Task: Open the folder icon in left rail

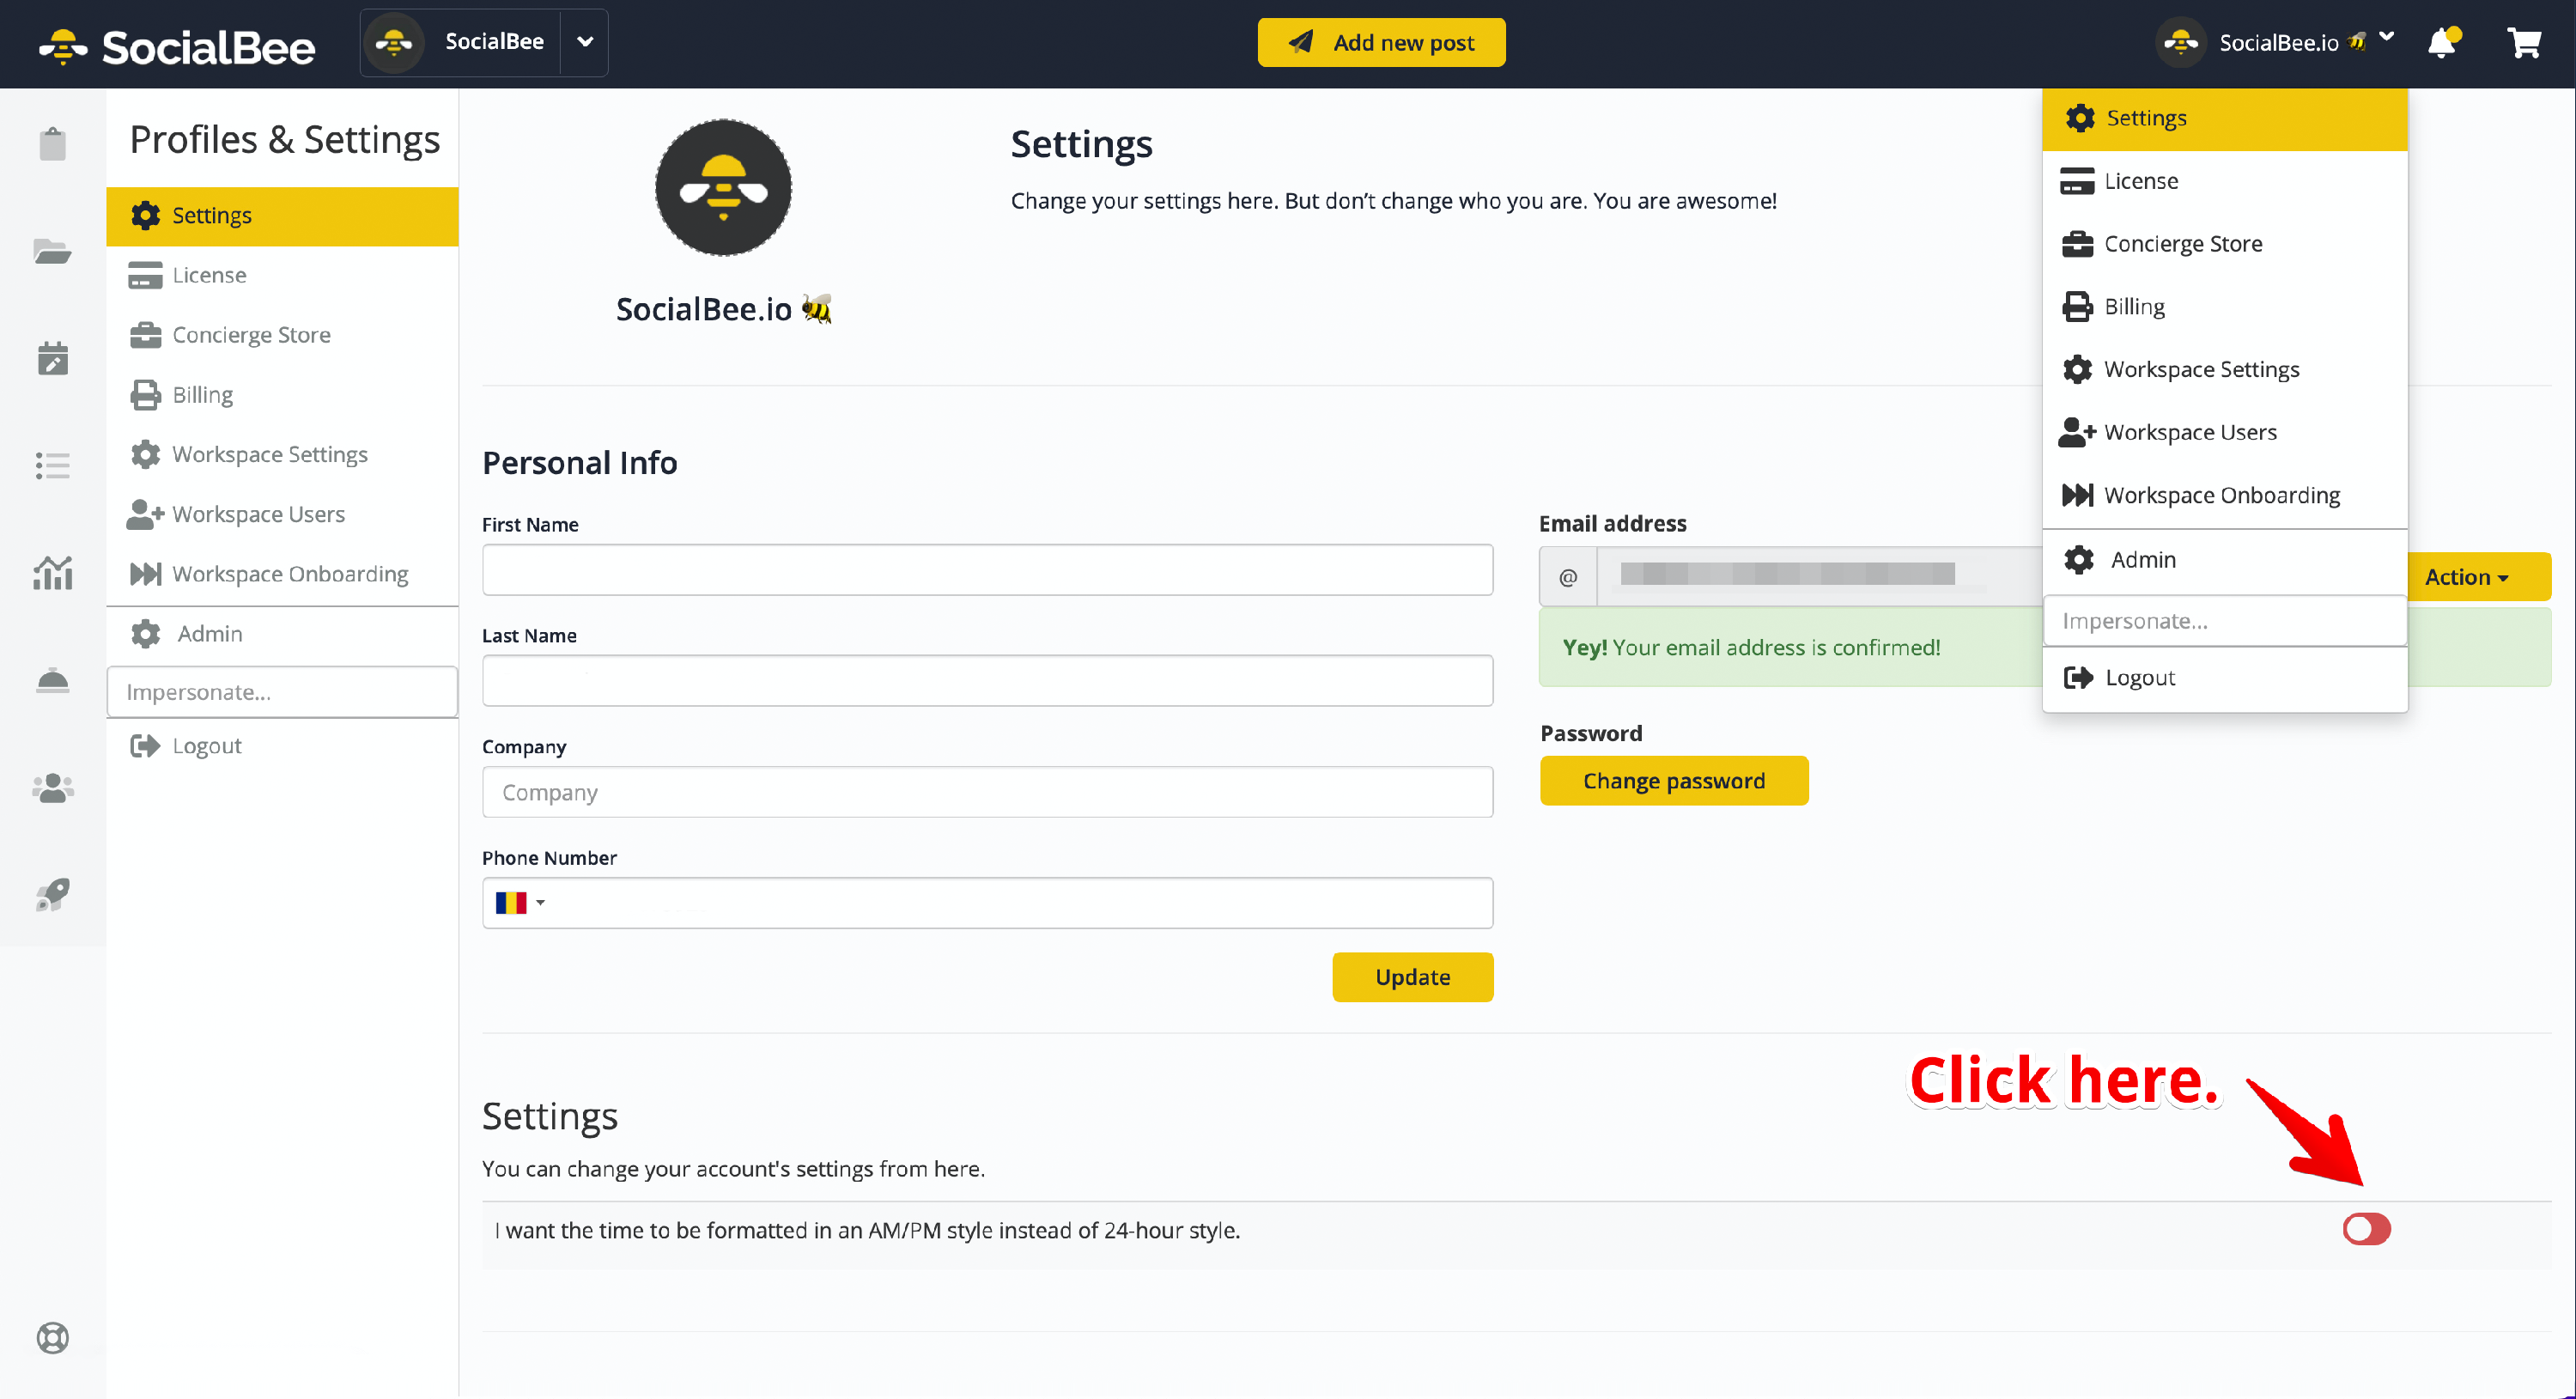Action: point(52,251)
